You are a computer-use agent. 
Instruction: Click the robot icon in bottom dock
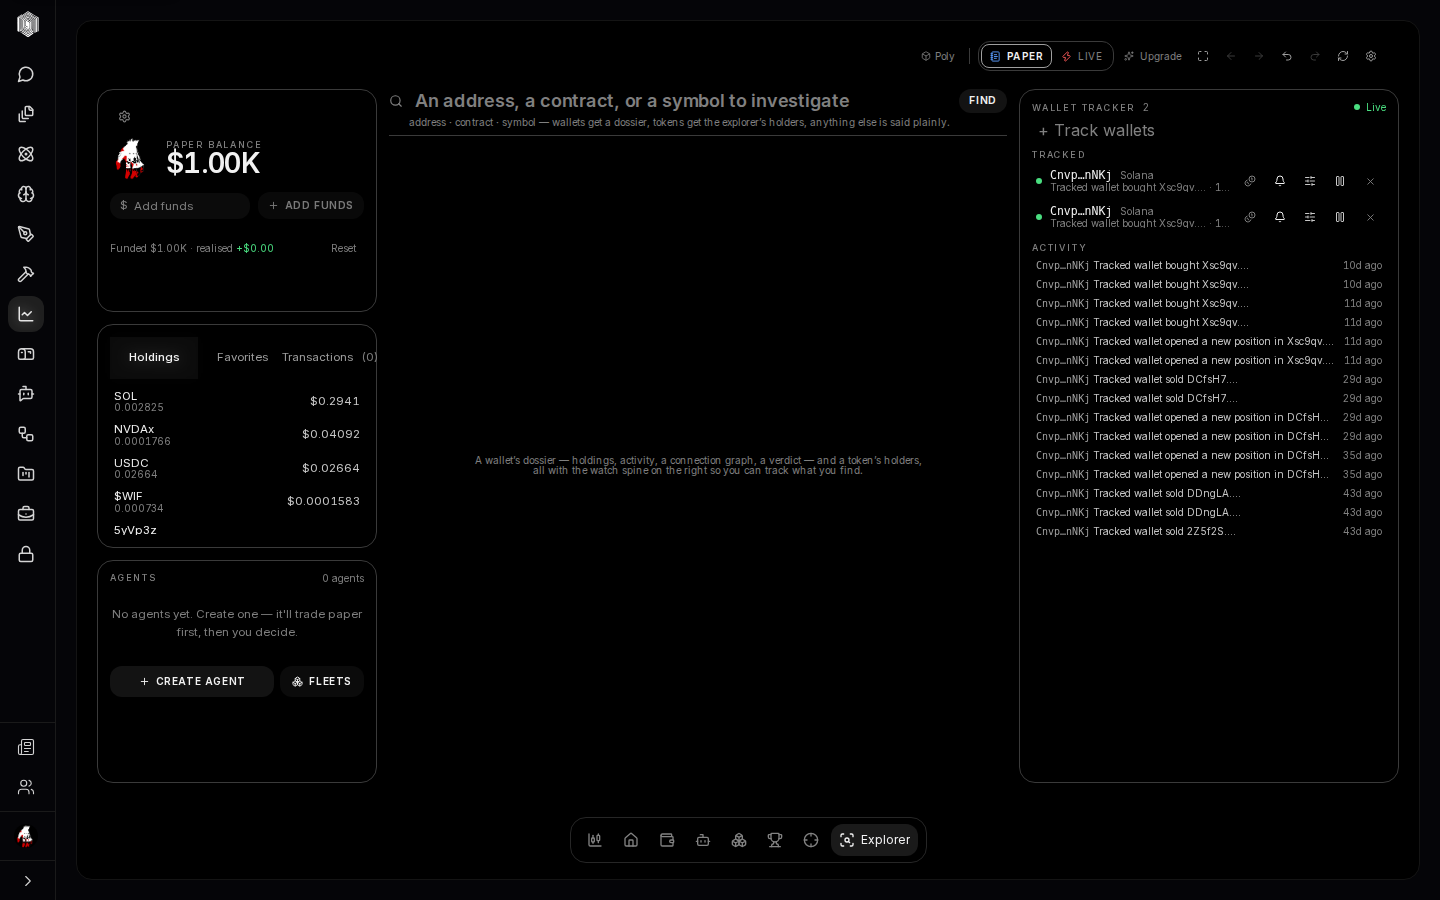click(x=703, y=840)
